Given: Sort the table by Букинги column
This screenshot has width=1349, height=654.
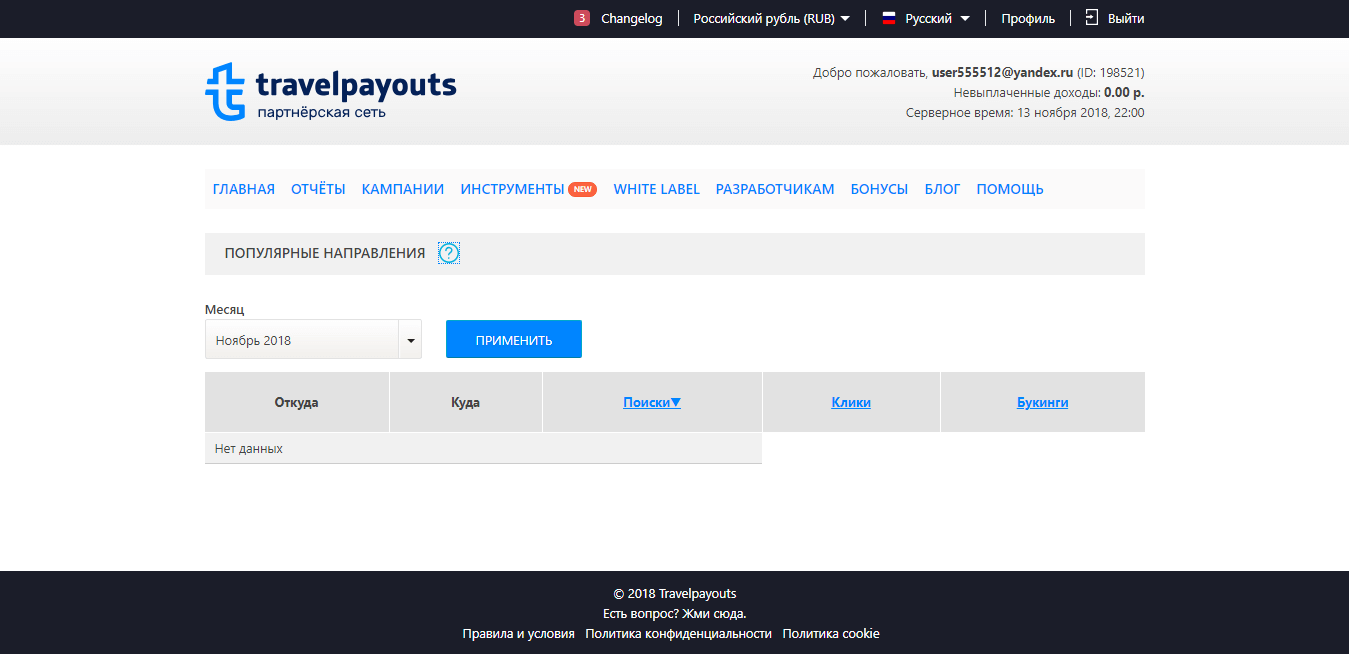Looking at the screenshot, I should point(1042,402).
